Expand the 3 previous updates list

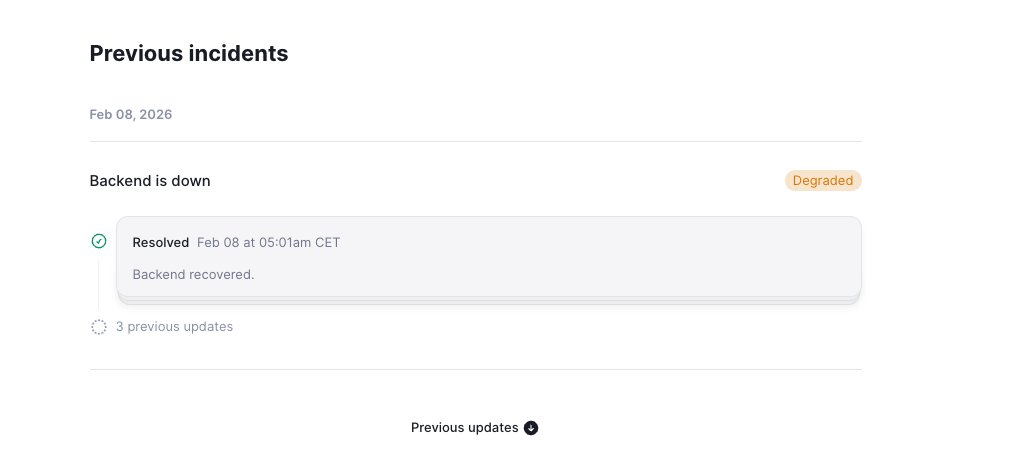174,327
